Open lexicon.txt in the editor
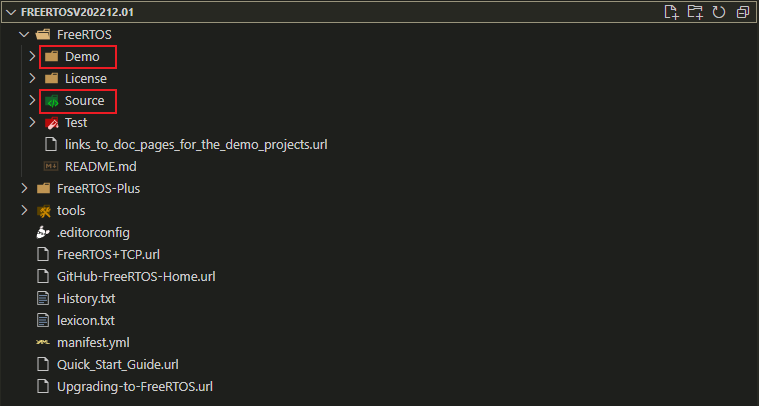 pos(86,321)
